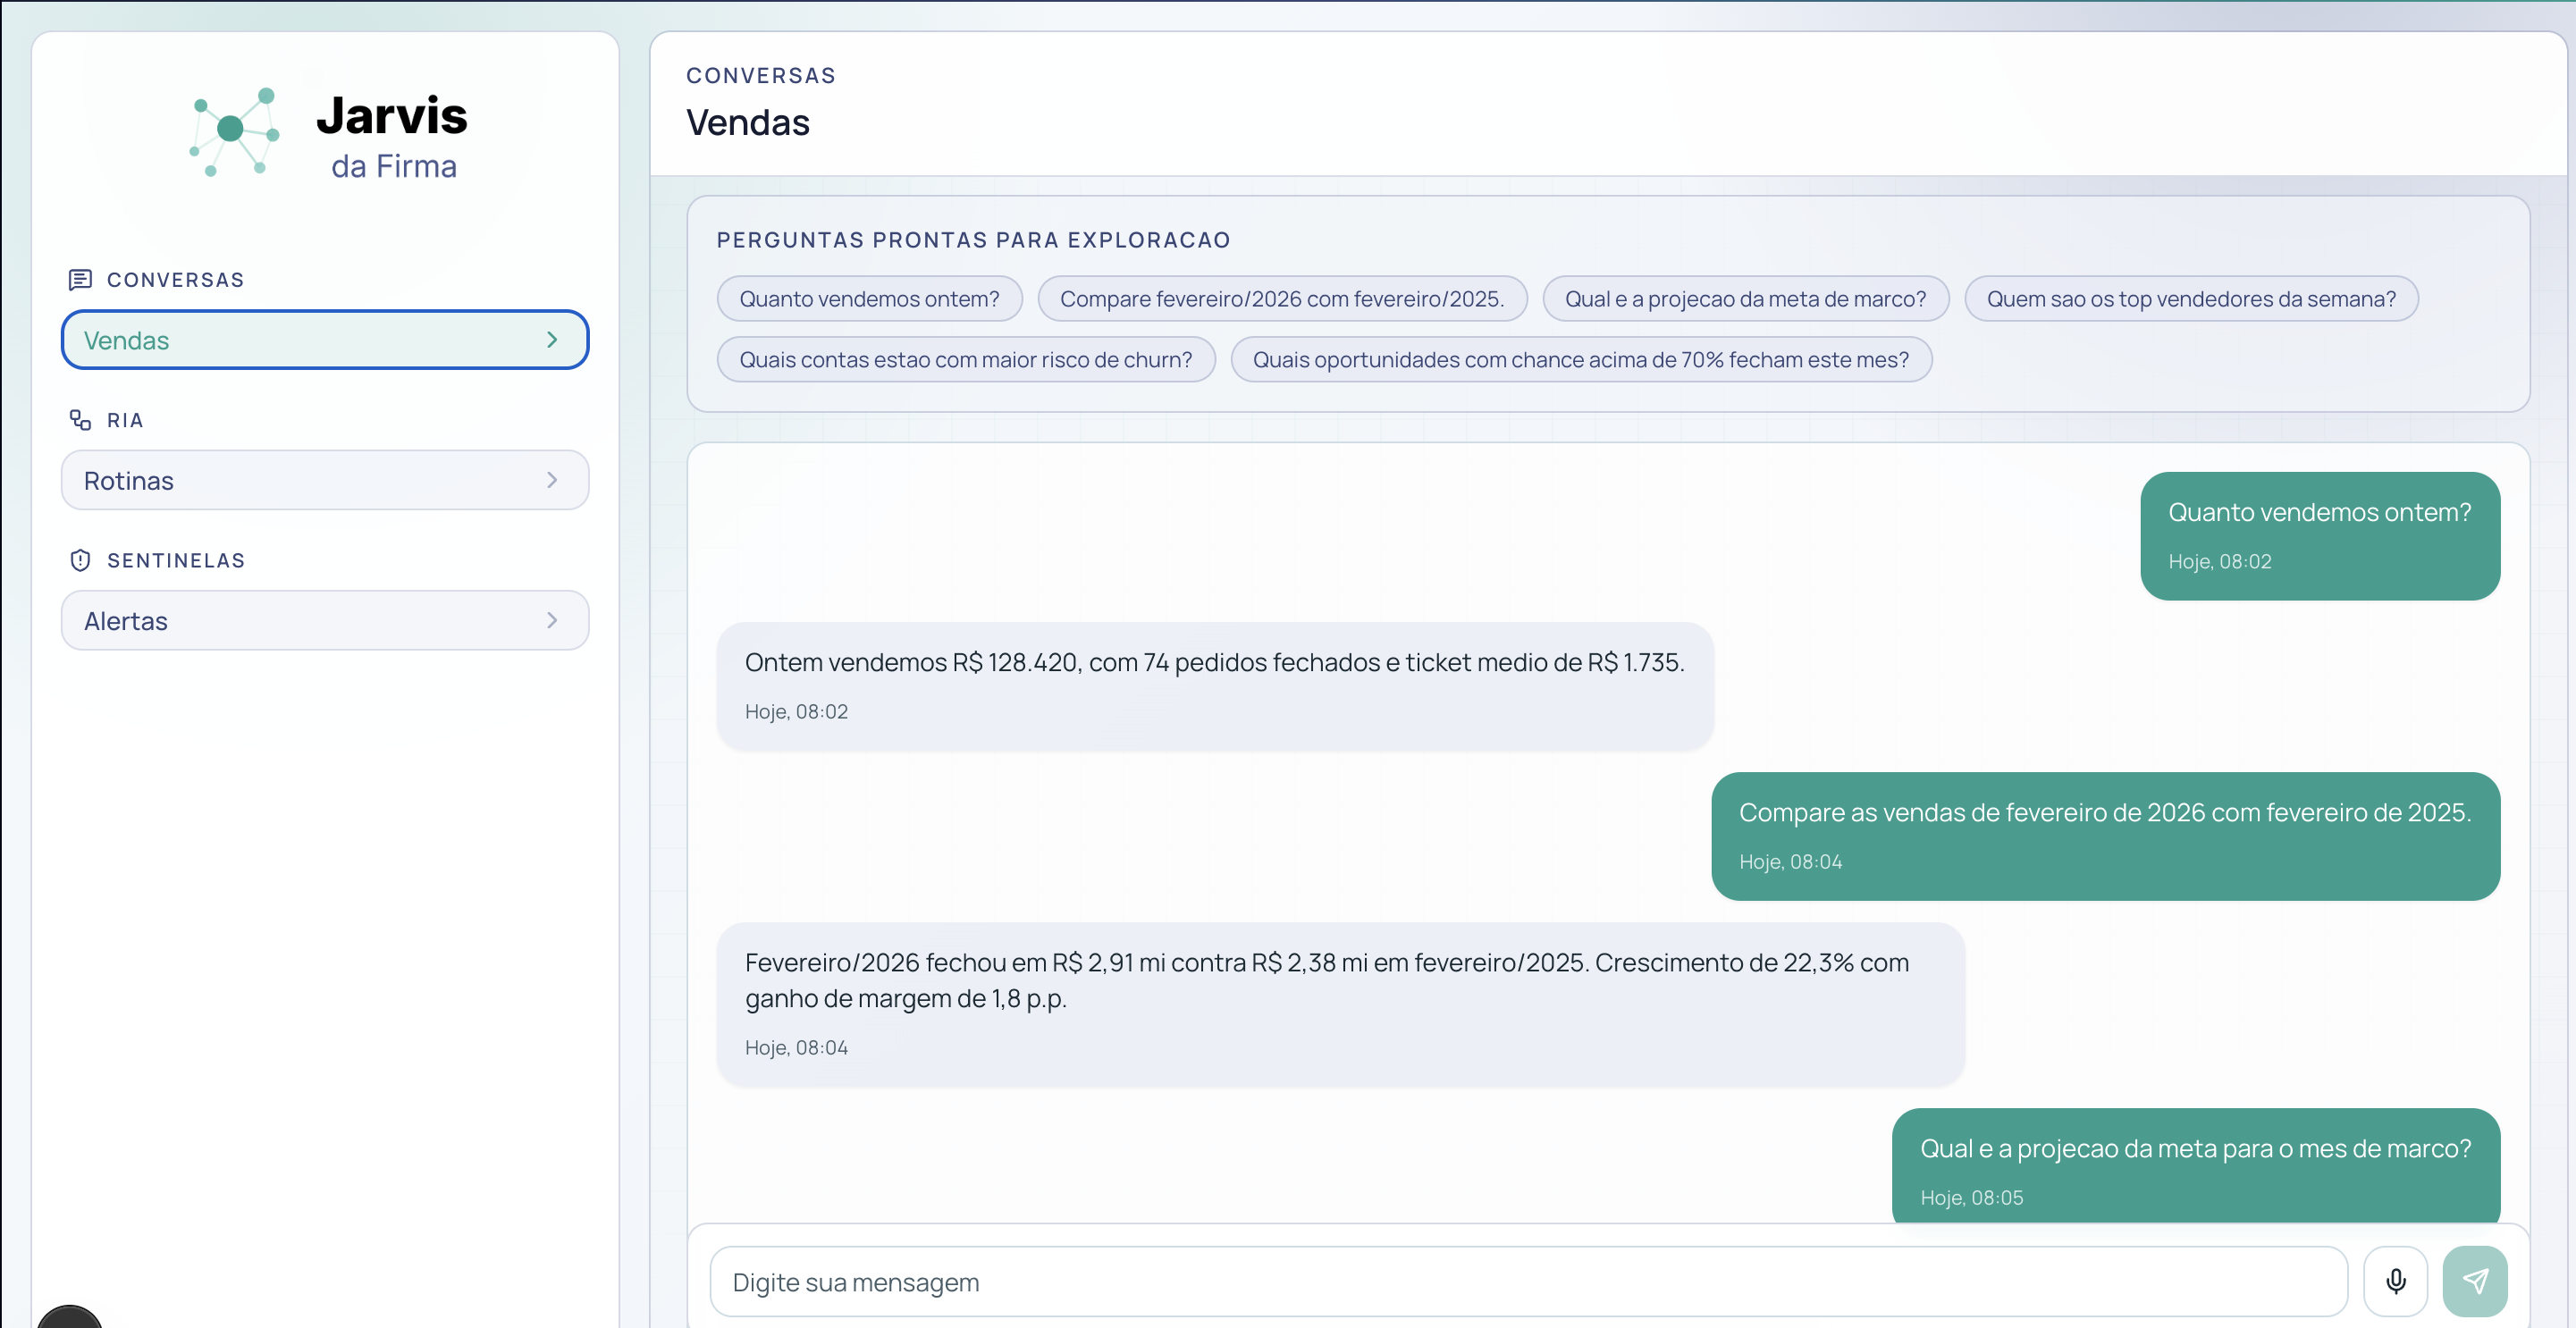The width and height of the screenshot is (2576, 1328).
Task: Select the Conversas chat bubble icon
Action: [80, 279]
